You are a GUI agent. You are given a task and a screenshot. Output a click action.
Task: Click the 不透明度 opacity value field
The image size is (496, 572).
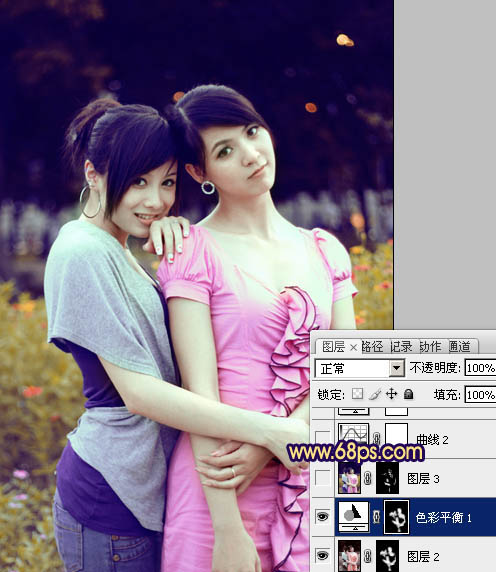[481, 368]
